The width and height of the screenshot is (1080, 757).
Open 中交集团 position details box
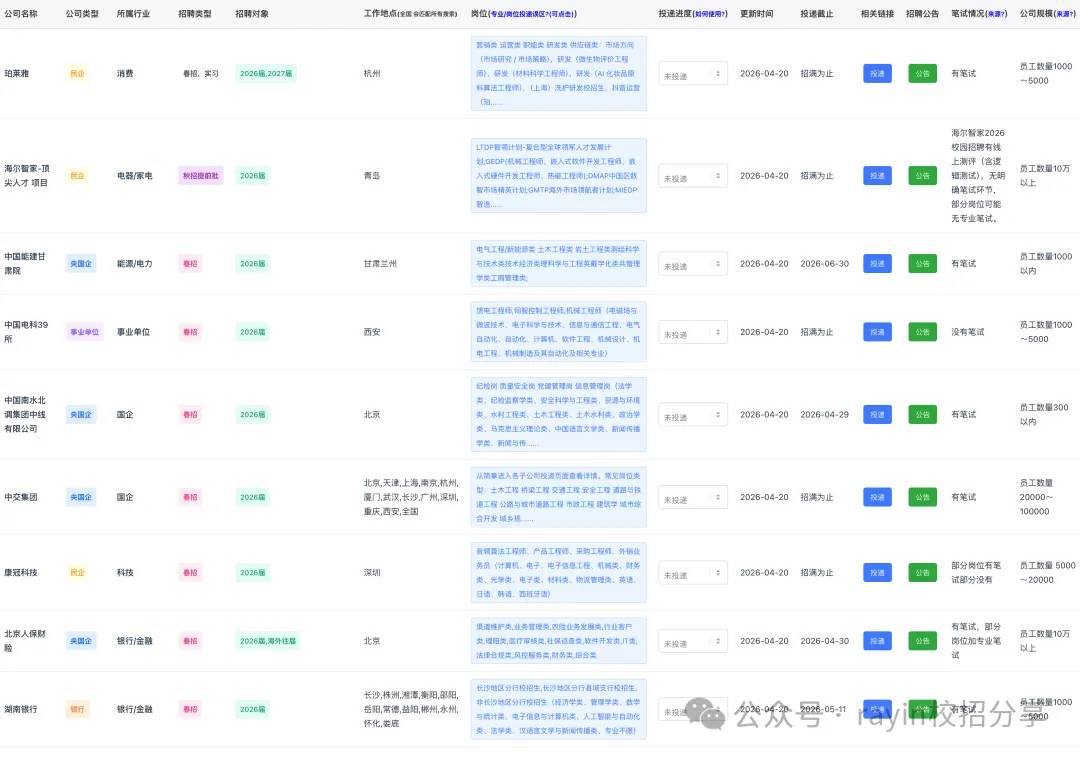coord(559,497)
